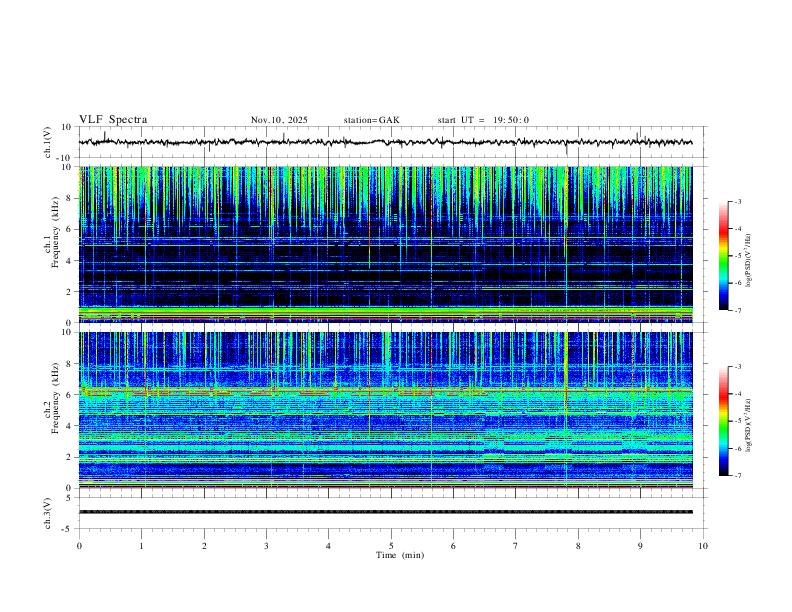Click the log(PSD) label beside ch.1 color bar
This screenshot has height=612, width=792.
click(x=748, y=261)
